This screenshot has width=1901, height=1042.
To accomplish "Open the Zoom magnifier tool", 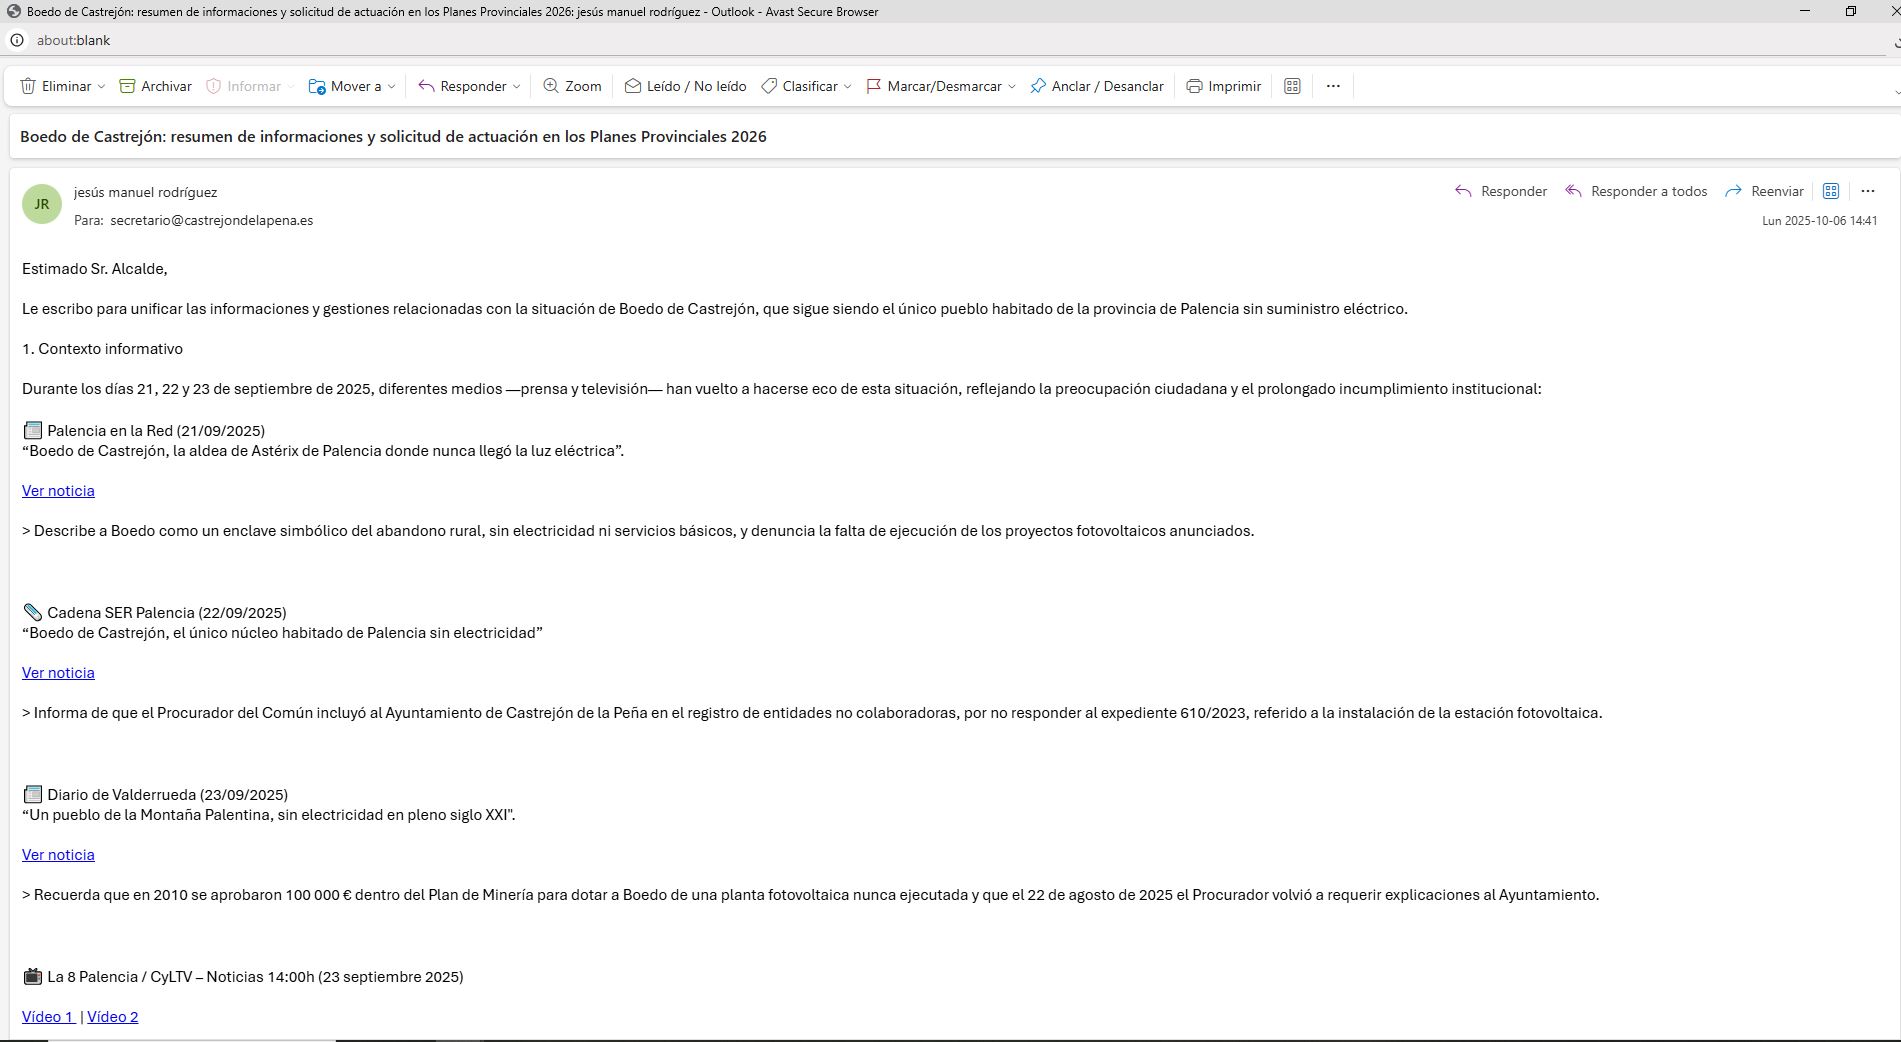I will (x=572, y=86).
